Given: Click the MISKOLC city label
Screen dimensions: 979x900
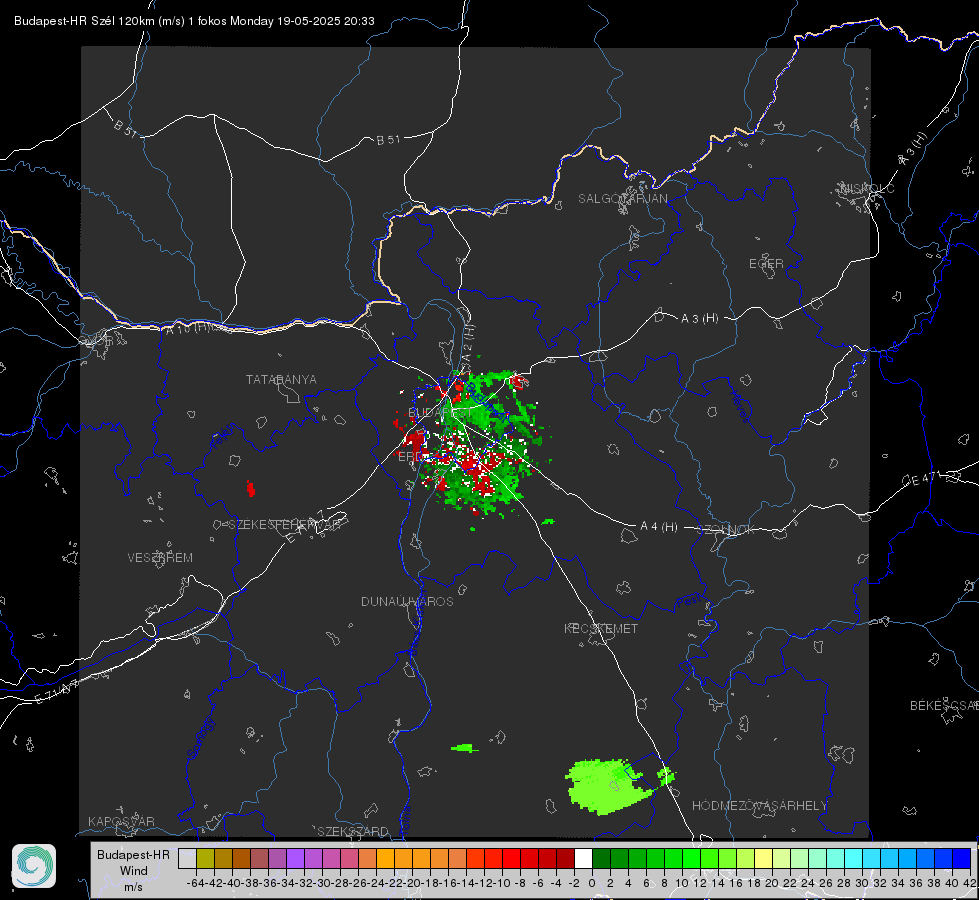Looking at the screenshot, I should point(867,188).
